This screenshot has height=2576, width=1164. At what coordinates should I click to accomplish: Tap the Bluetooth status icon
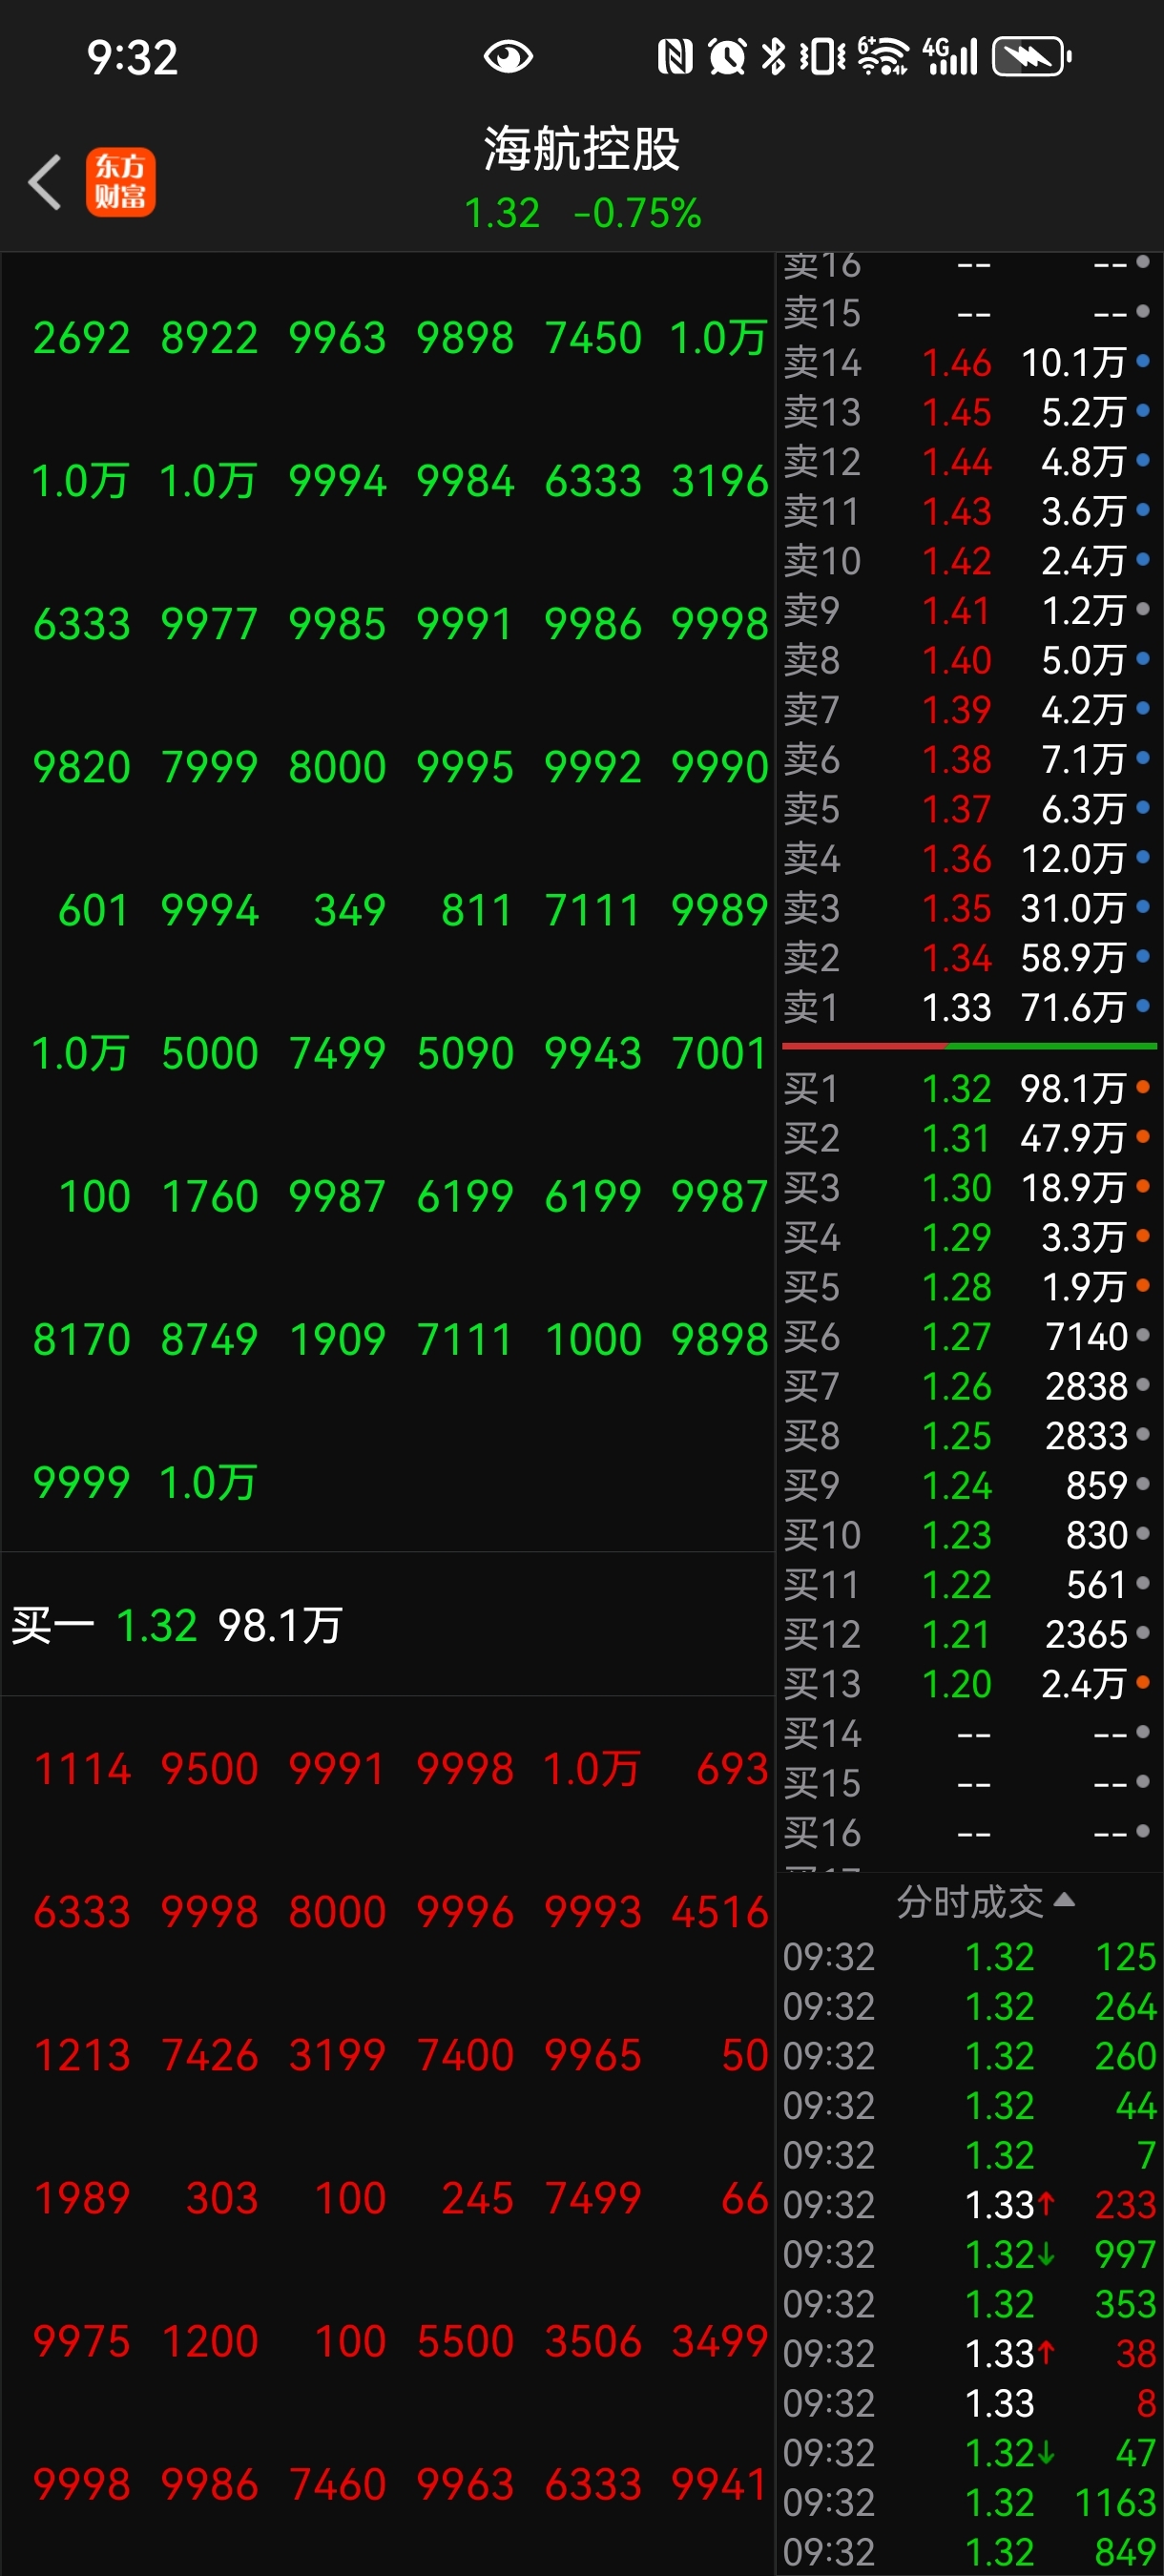(x=773, y=57)
